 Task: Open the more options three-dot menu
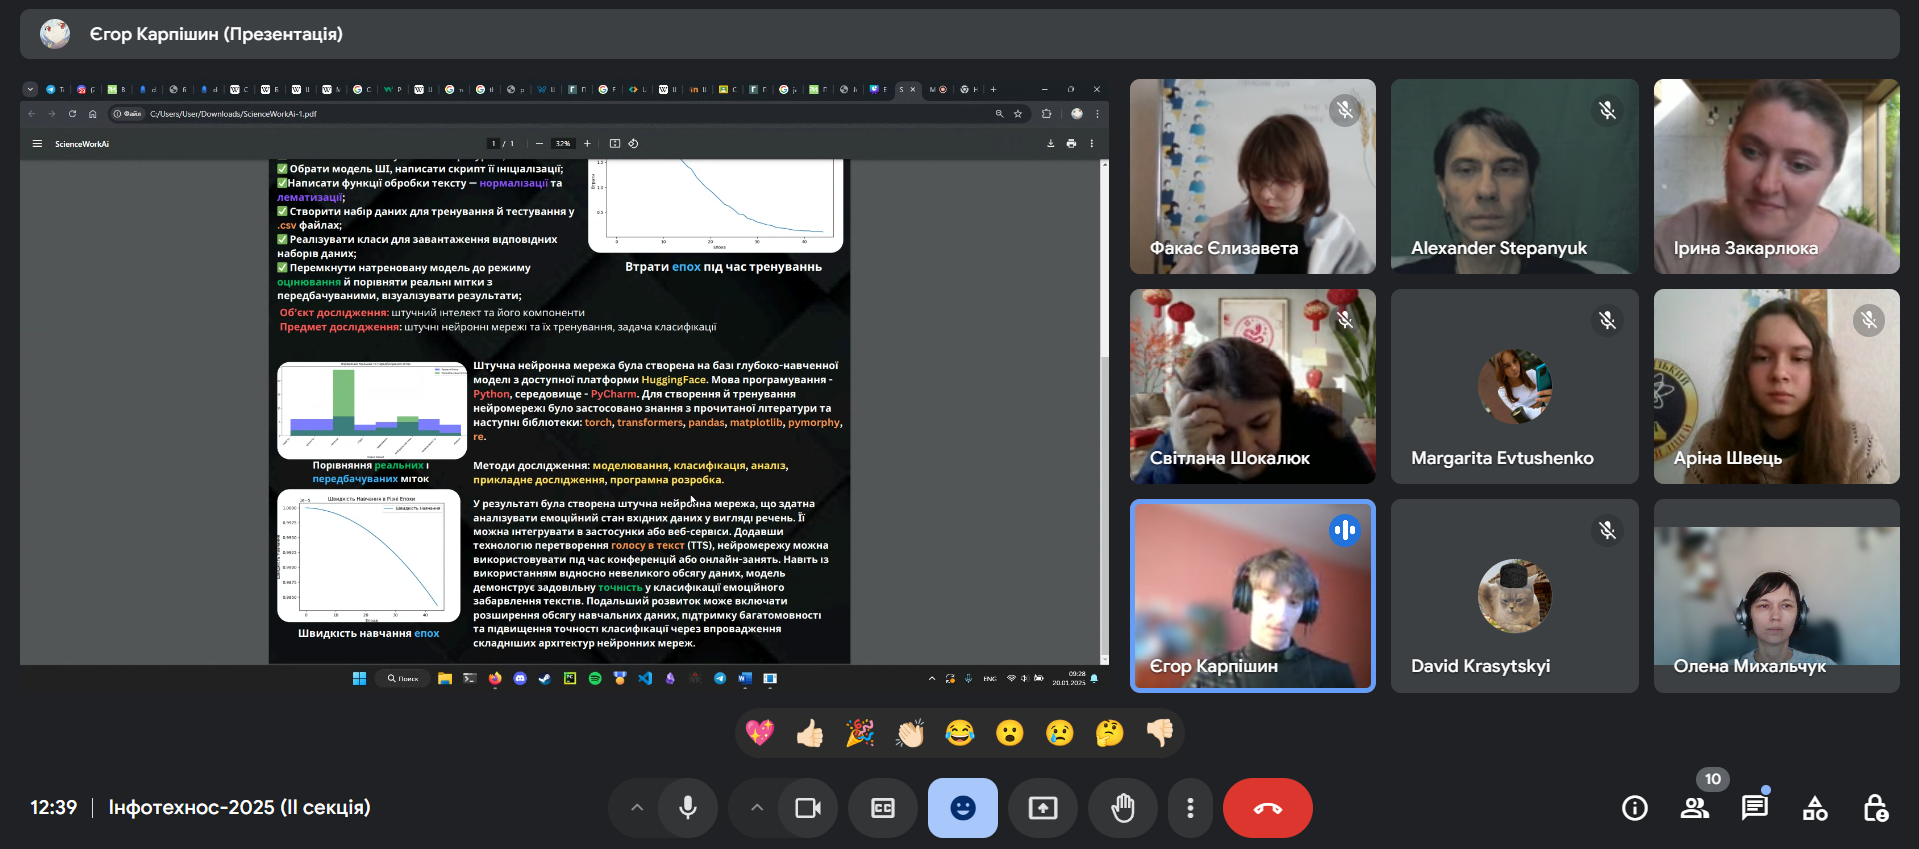click(x=1190, y=808)
